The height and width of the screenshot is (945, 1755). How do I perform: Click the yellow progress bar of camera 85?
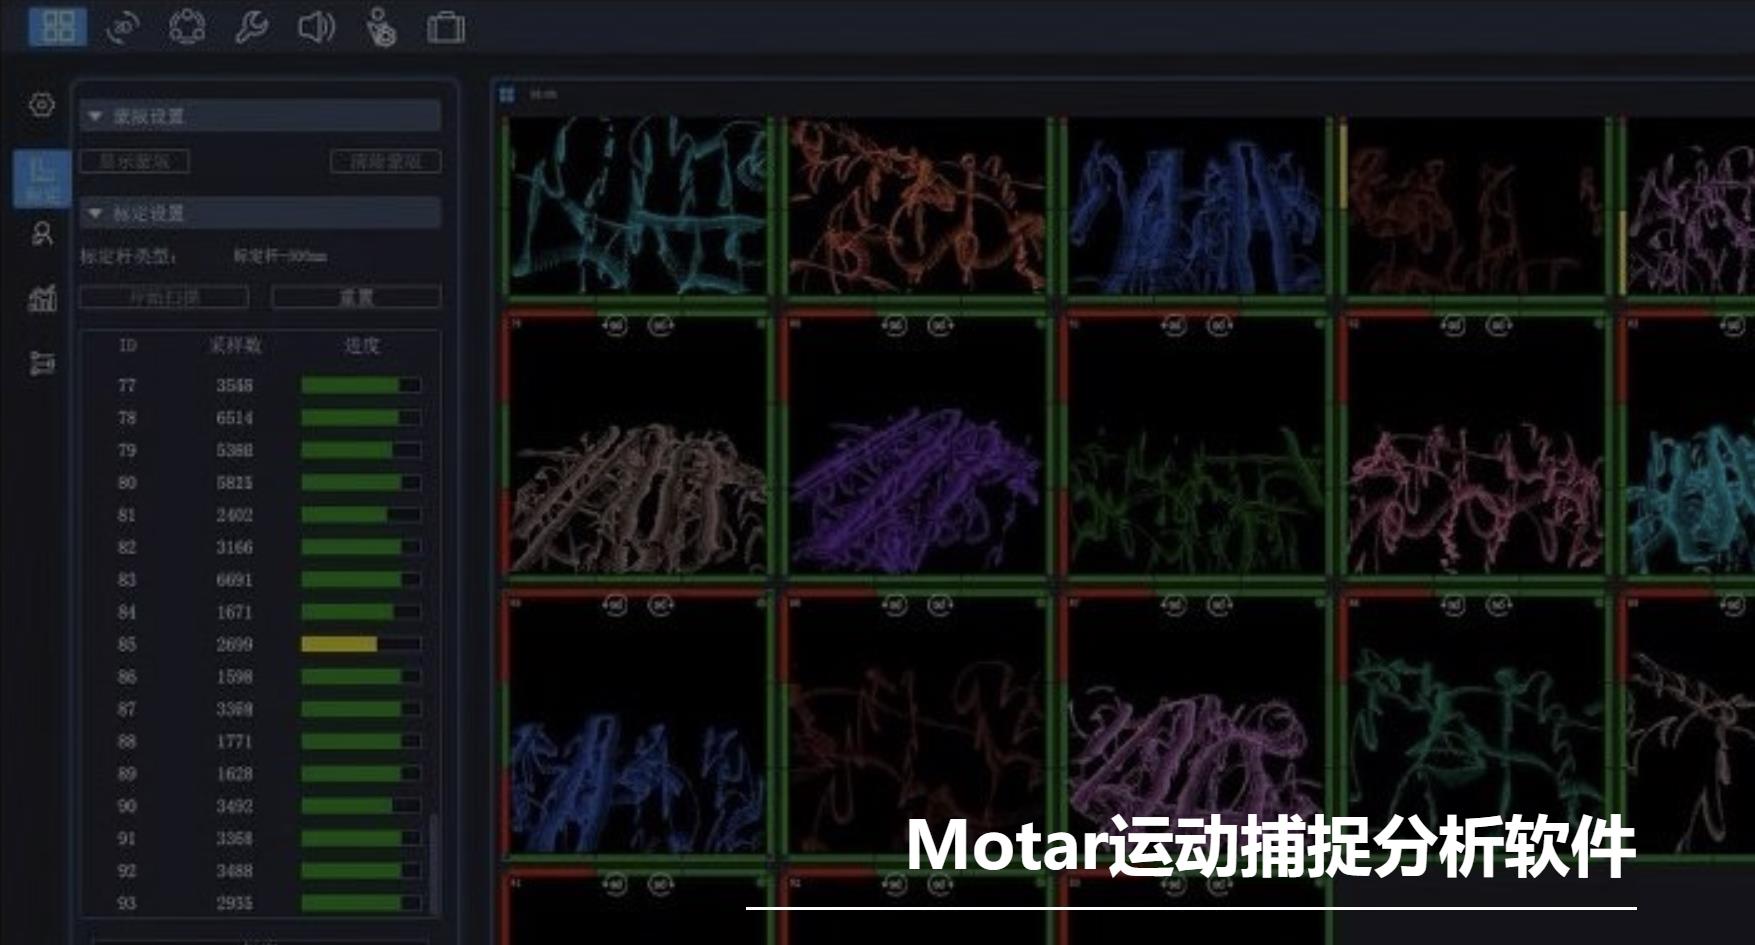pyautogui.click(x=361, y=644)
